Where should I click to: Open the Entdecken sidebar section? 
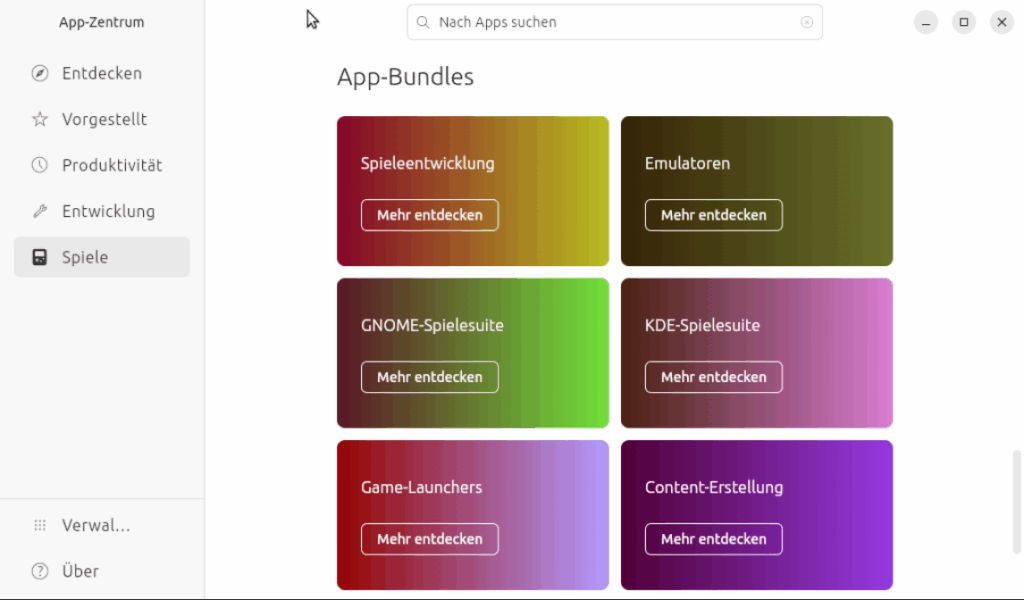click(101, 73)
